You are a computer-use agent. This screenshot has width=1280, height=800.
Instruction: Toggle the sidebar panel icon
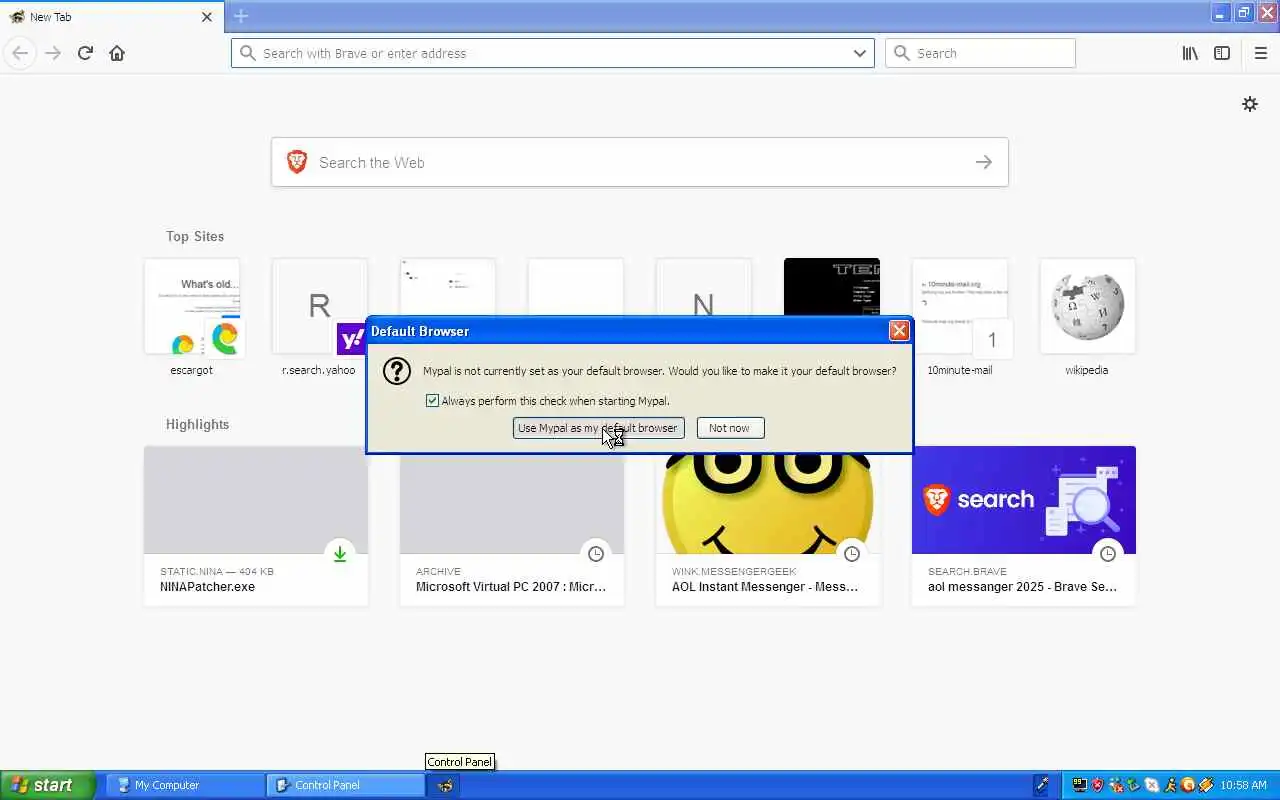(1222, 53)
